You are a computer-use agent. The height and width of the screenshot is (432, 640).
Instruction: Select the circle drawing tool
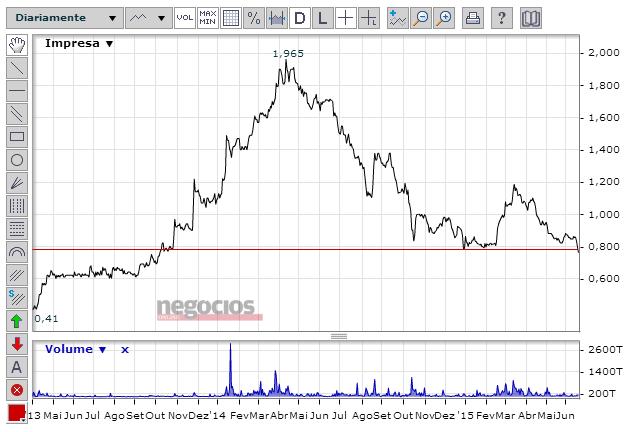[17, 160]
